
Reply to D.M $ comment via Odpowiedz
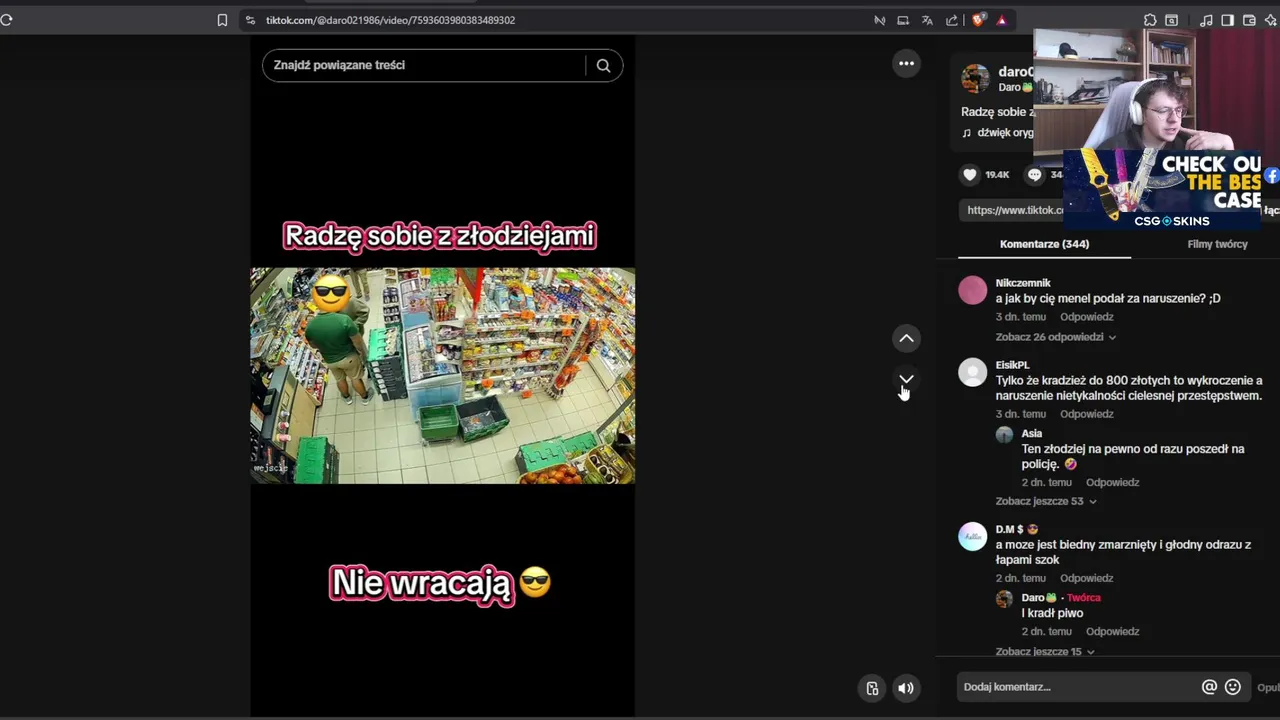1086,578
